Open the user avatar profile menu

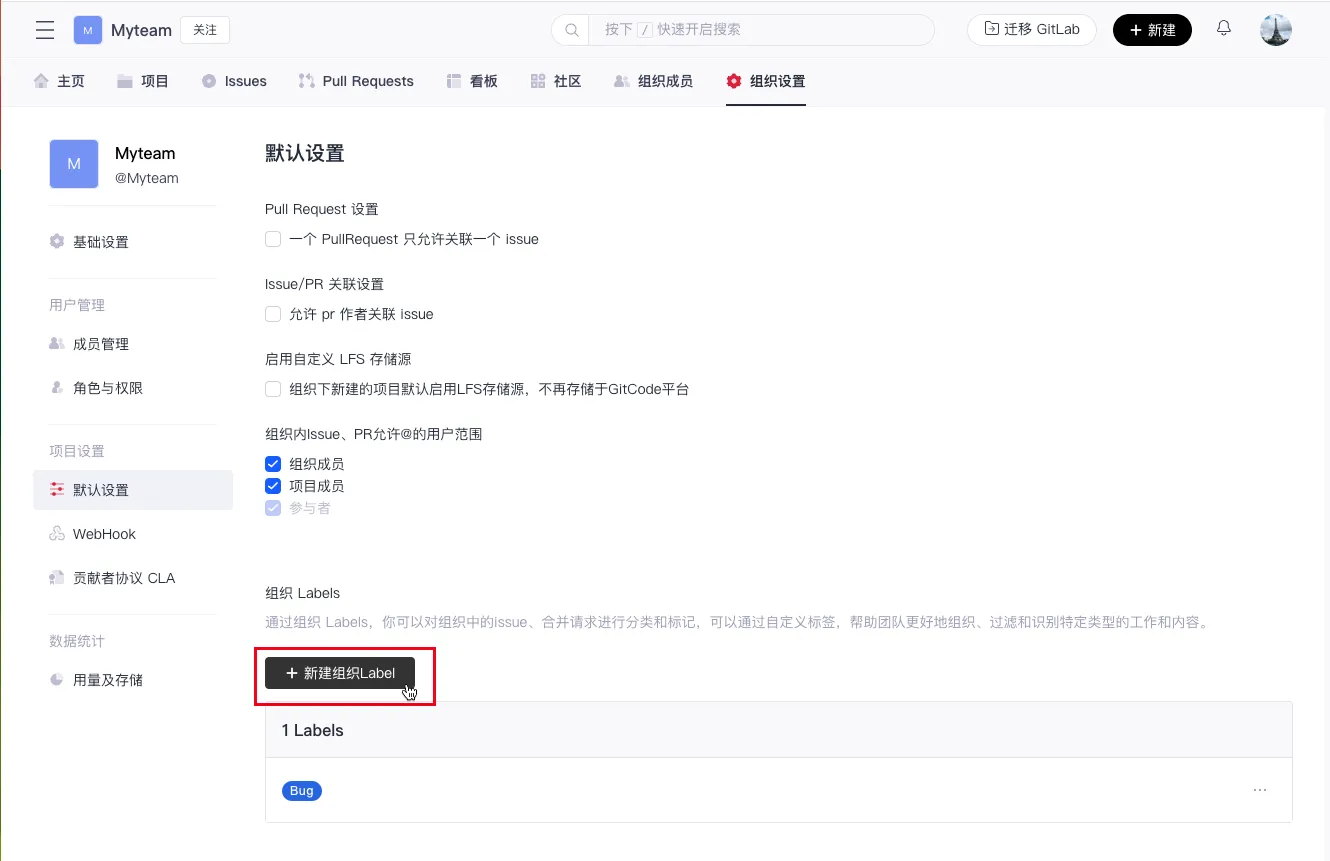[1275, 30]
